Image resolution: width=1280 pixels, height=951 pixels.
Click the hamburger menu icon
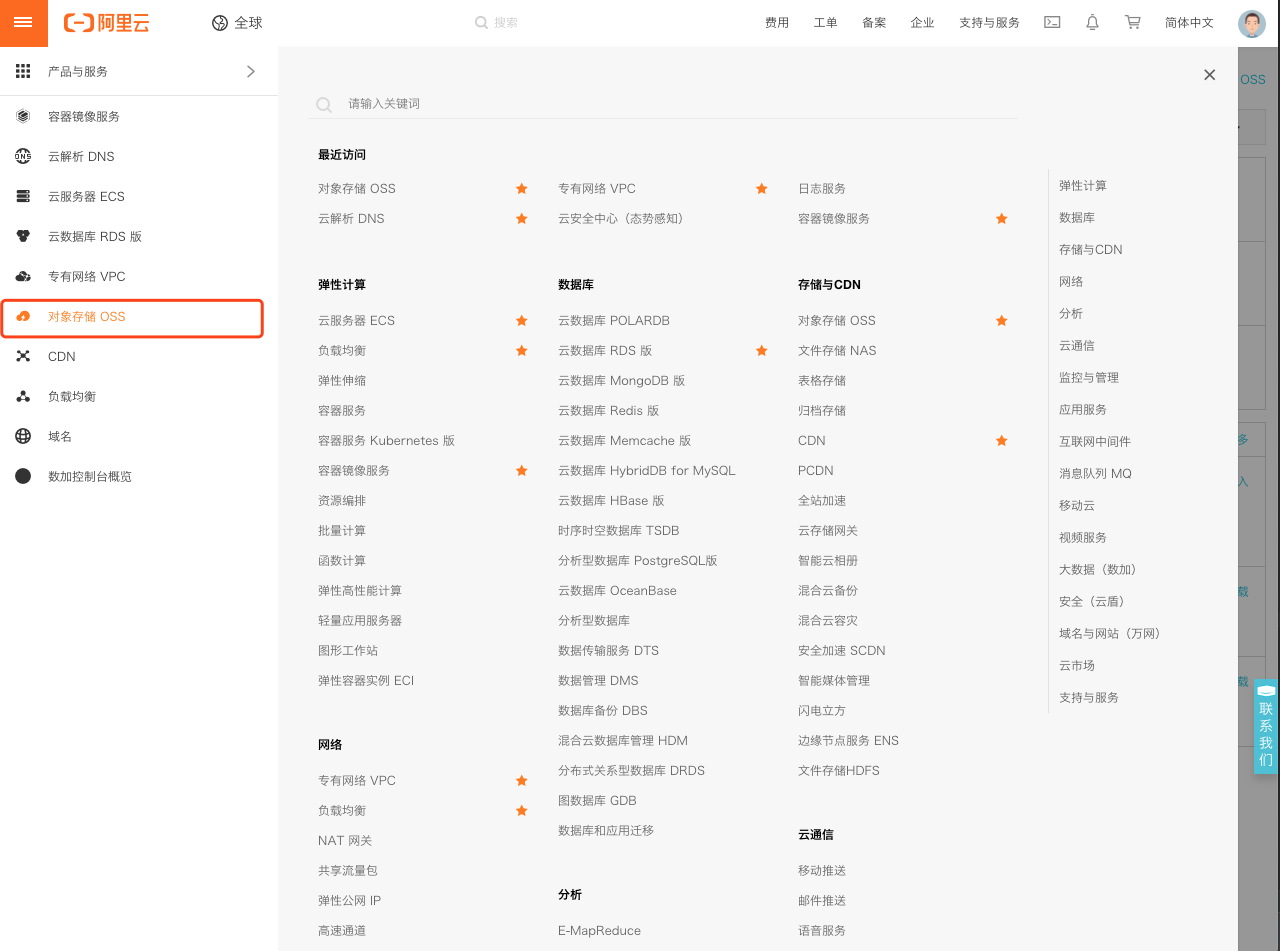(23, 22)
